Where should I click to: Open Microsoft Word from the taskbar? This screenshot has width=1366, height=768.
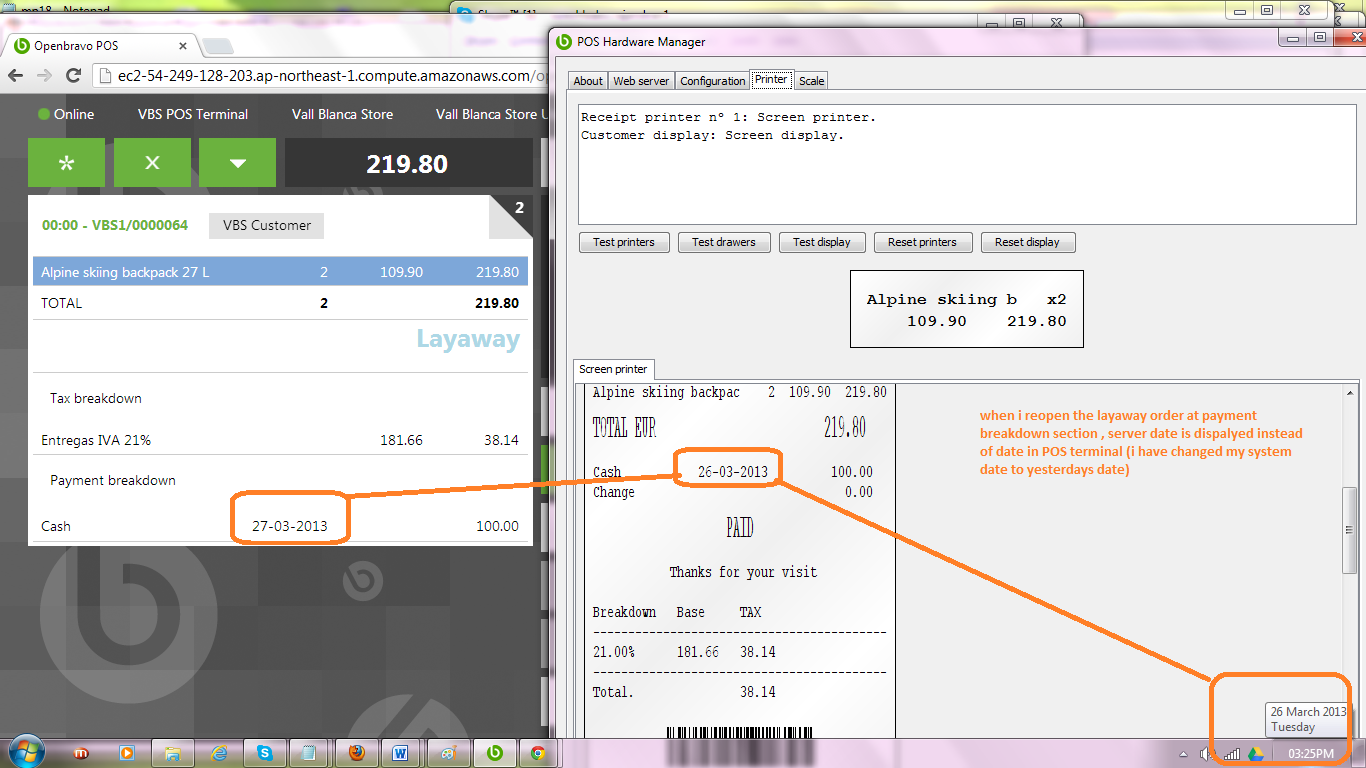point(402,753)
